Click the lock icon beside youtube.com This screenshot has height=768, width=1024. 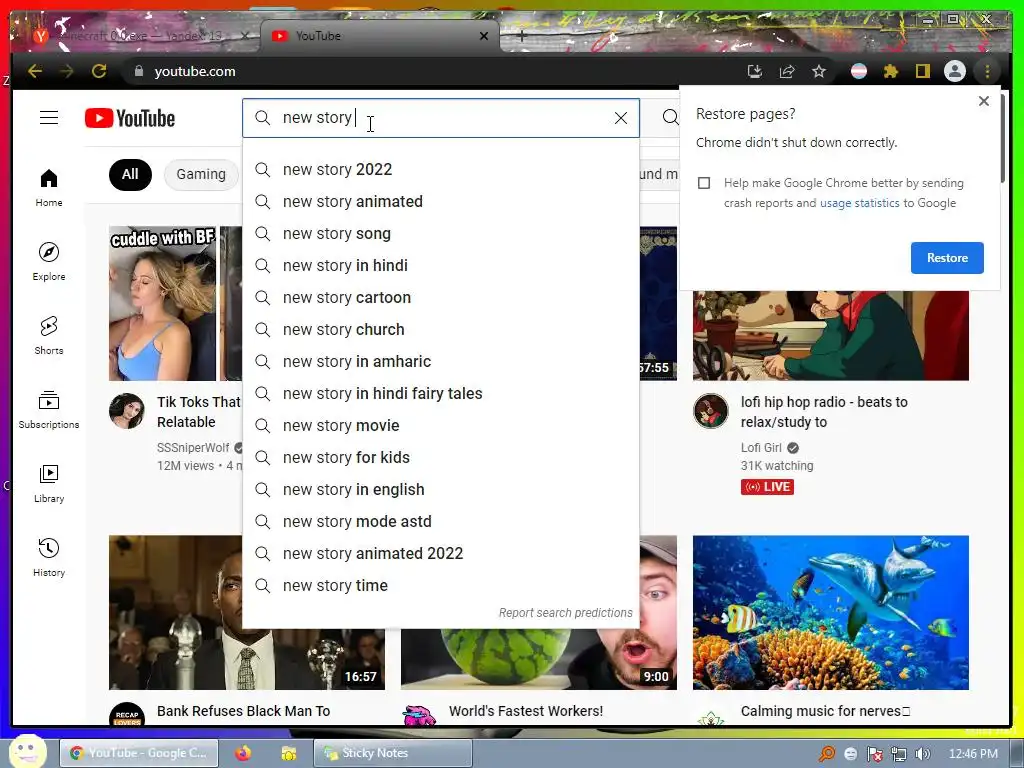tap(138, 71)
